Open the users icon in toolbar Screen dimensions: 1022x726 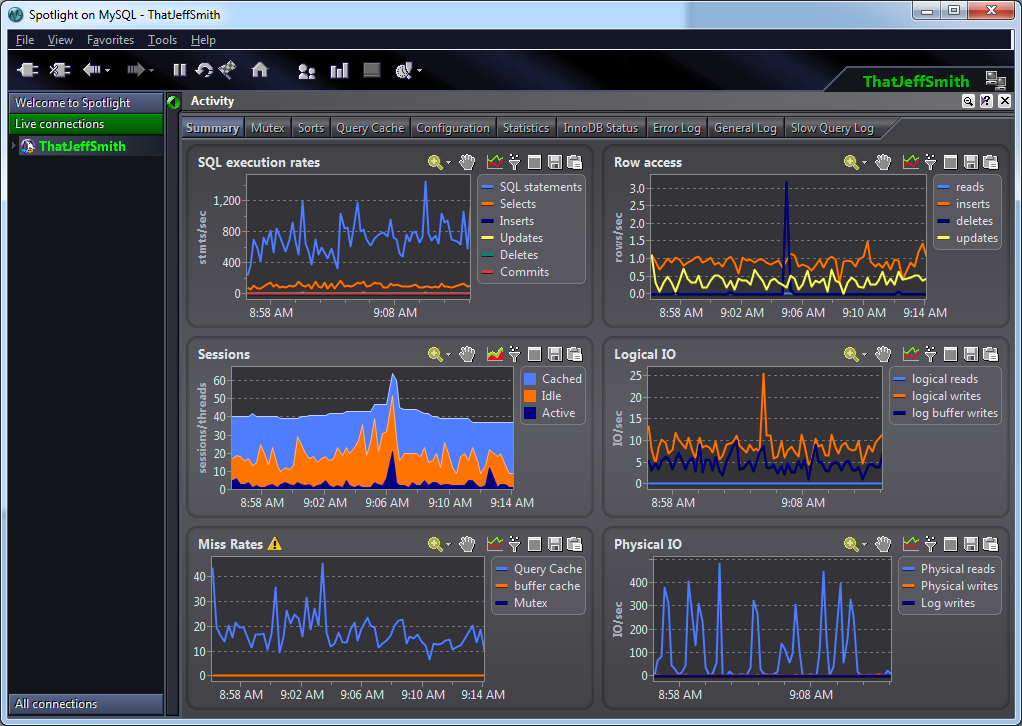coord(306,71)
